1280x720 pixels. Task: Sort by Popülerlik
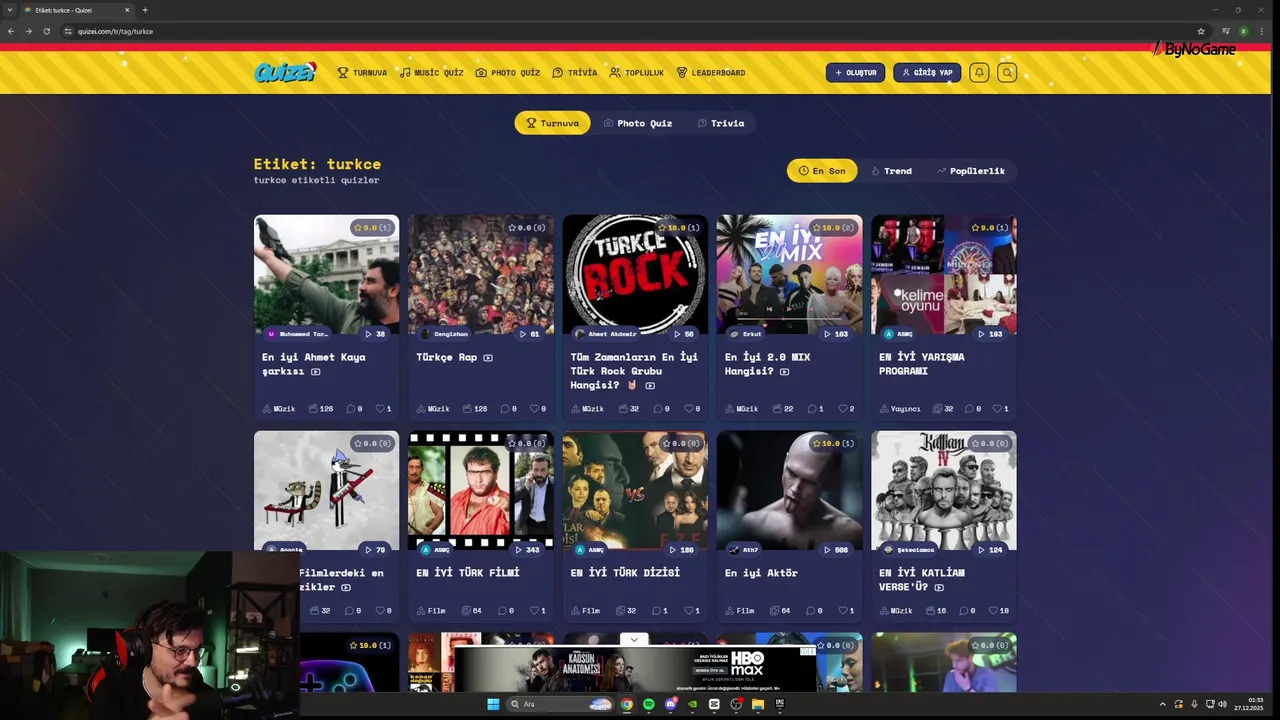click(971, 171)
